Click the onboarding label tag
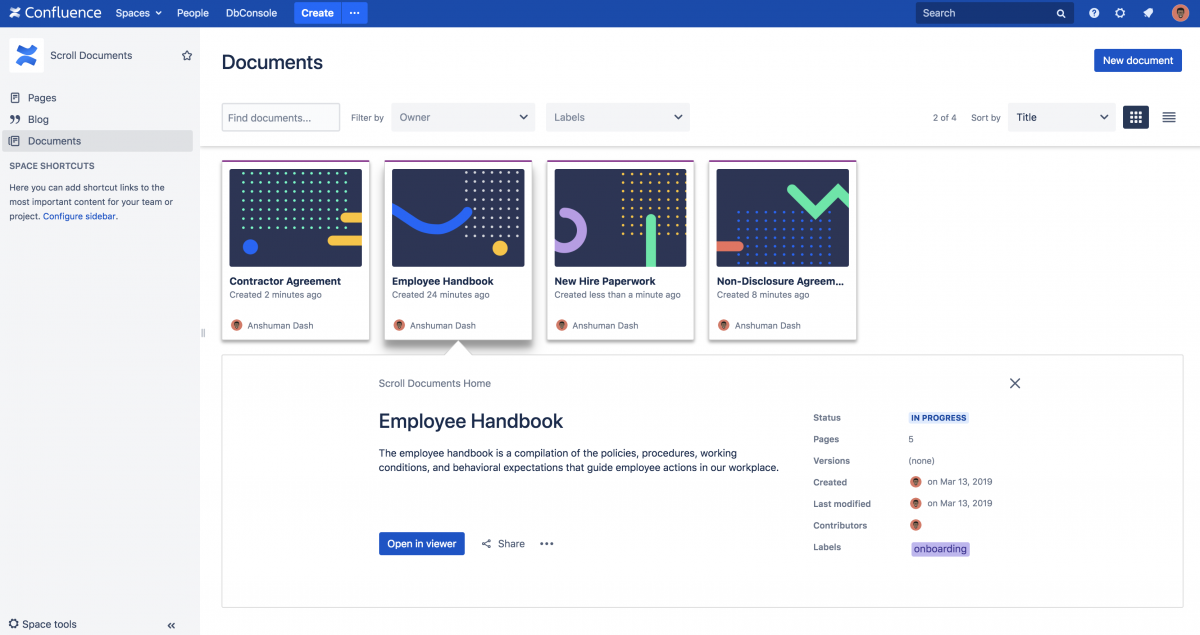 click(x=940, y=548)
